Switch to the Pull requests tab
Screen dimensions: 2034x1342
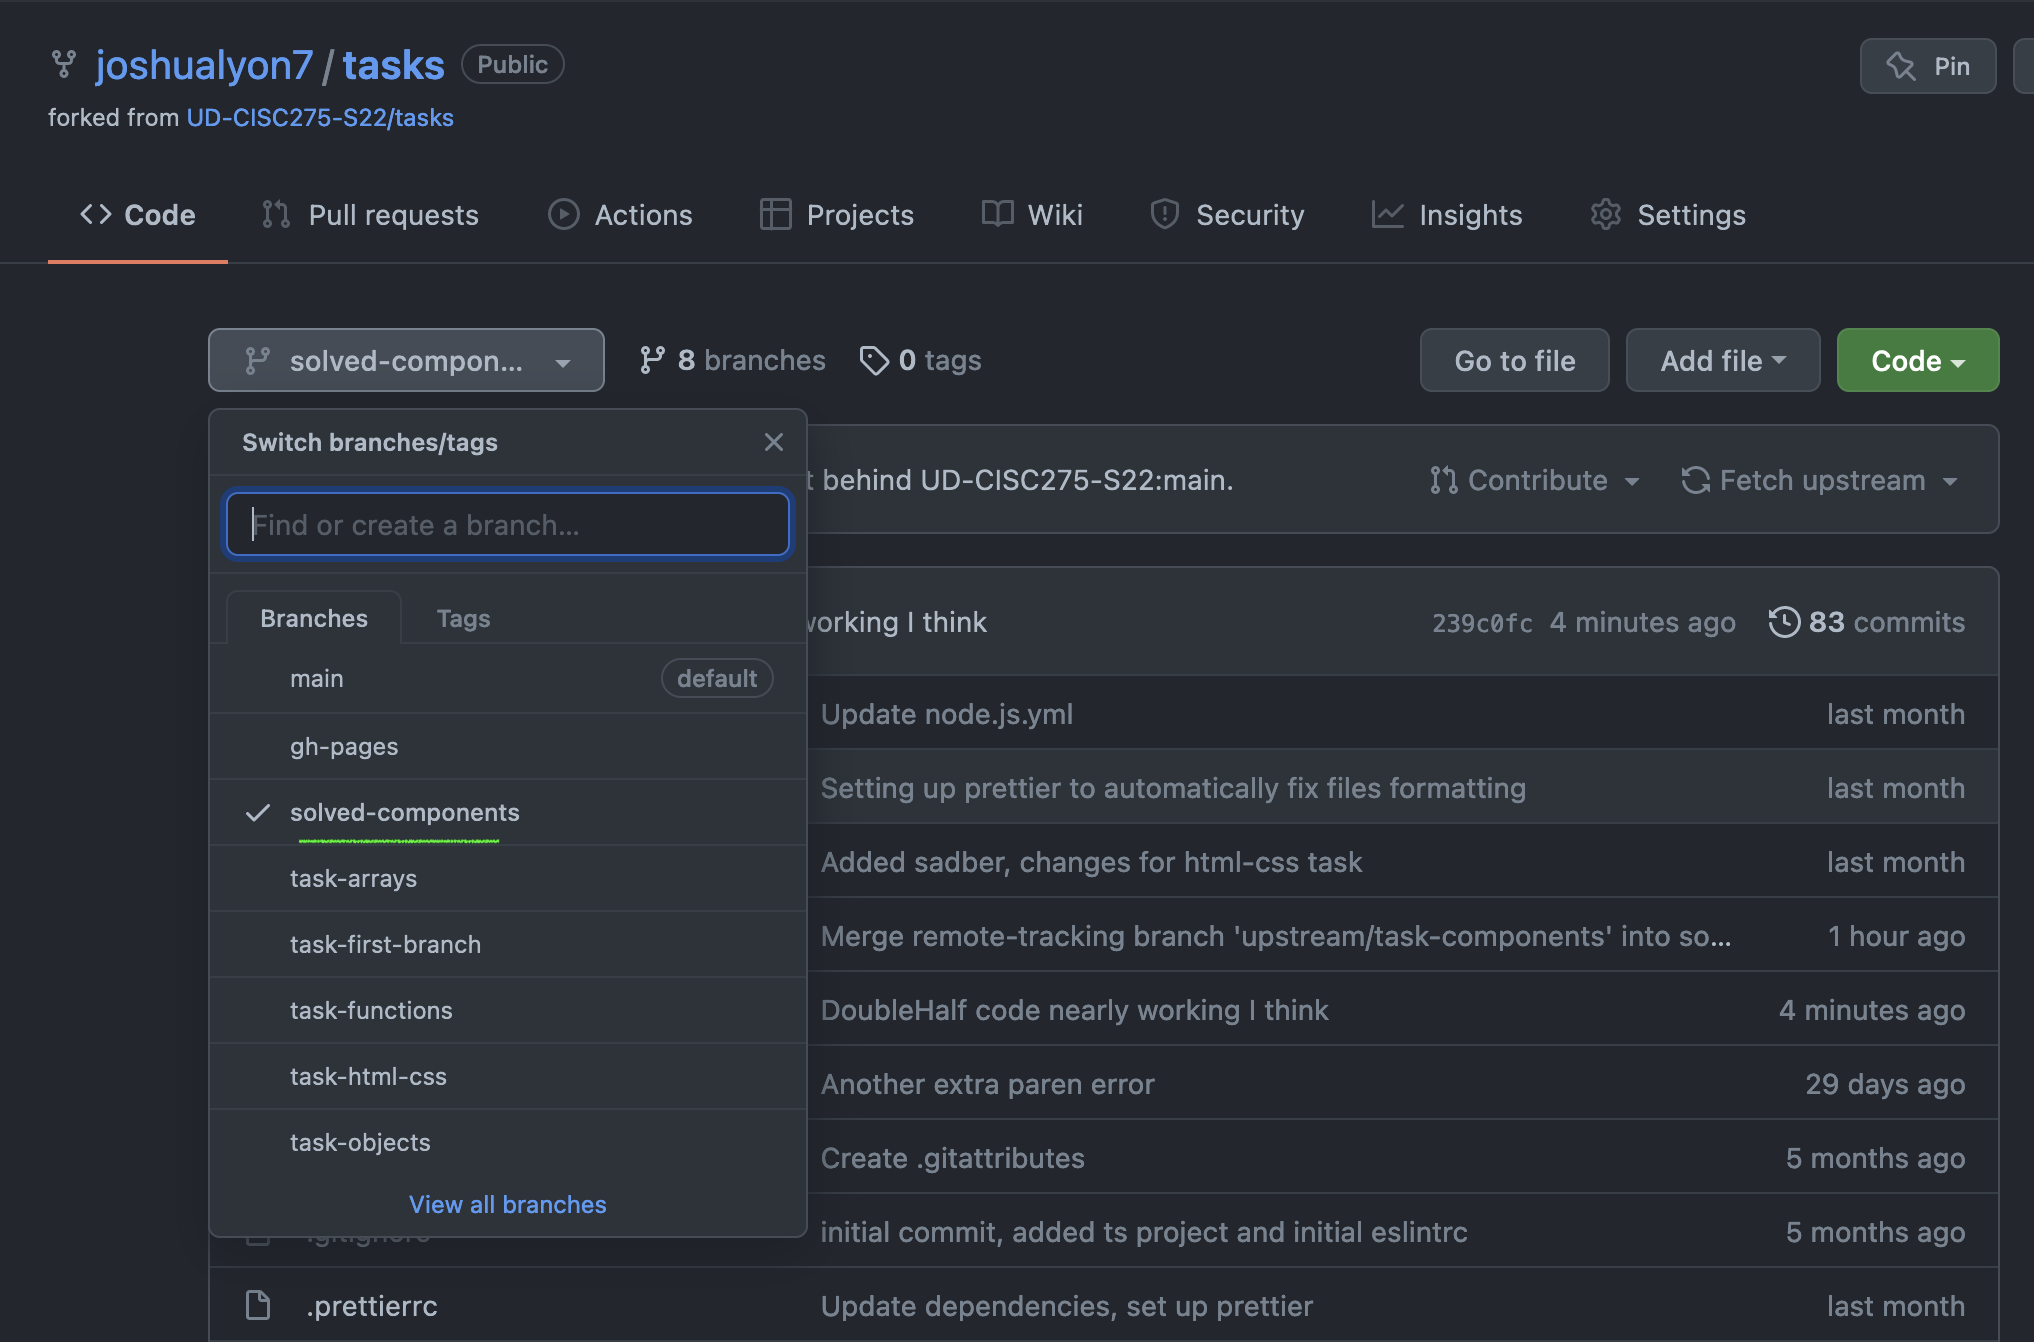371,214
